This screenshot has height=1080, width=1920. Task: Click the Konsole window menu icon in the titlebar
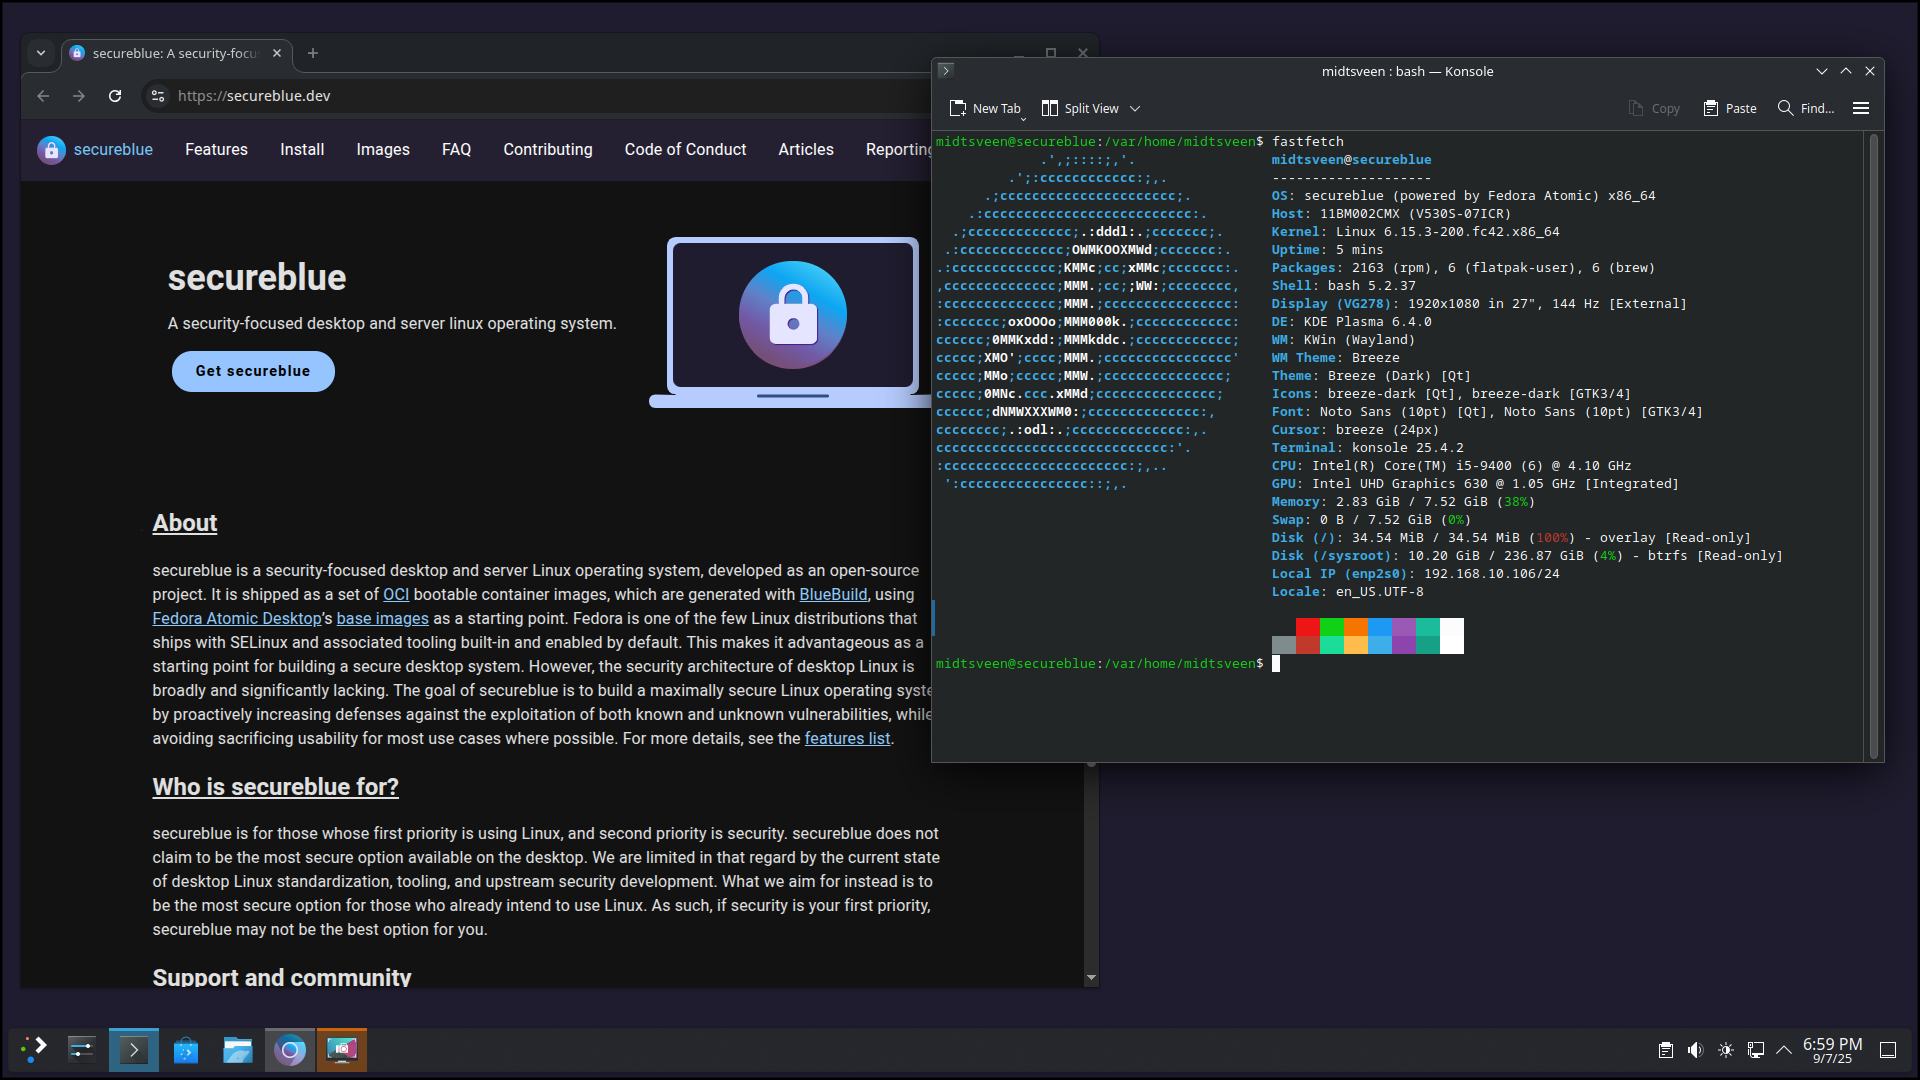946,71
